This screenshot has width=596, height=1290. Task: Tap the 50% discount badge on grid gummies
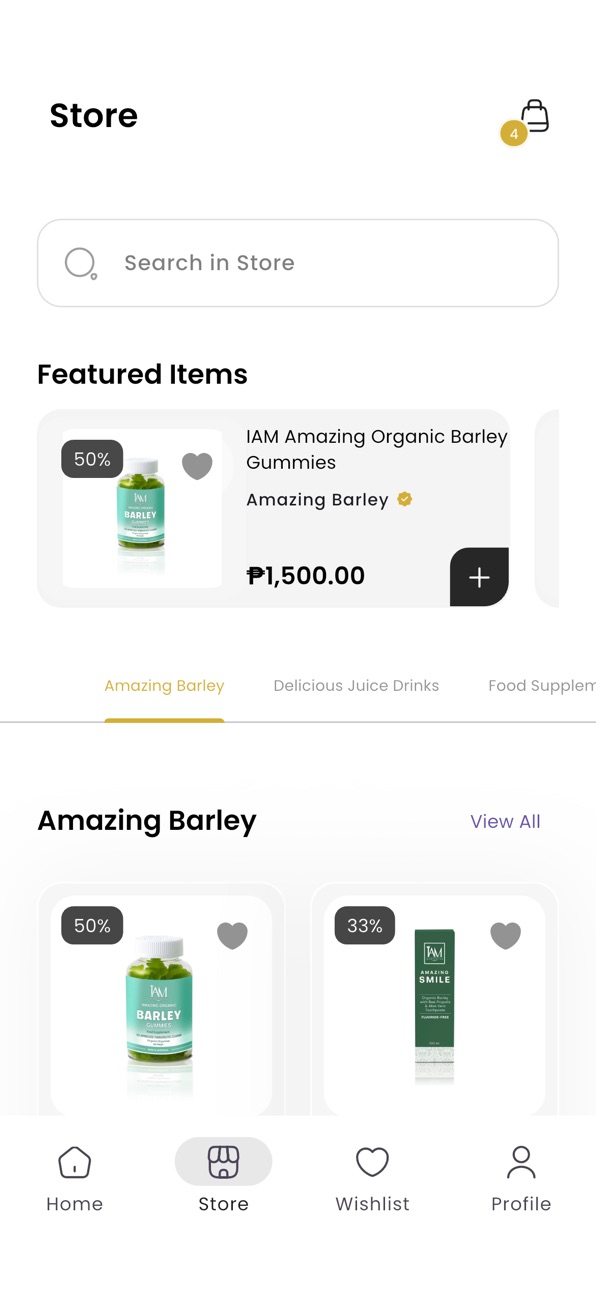coord(92,925)
